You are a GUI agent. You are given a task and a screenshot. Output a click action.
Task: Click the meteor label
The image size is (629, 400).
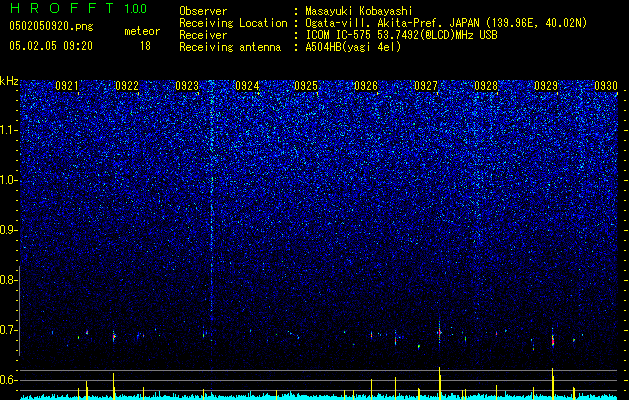(142, 31)
